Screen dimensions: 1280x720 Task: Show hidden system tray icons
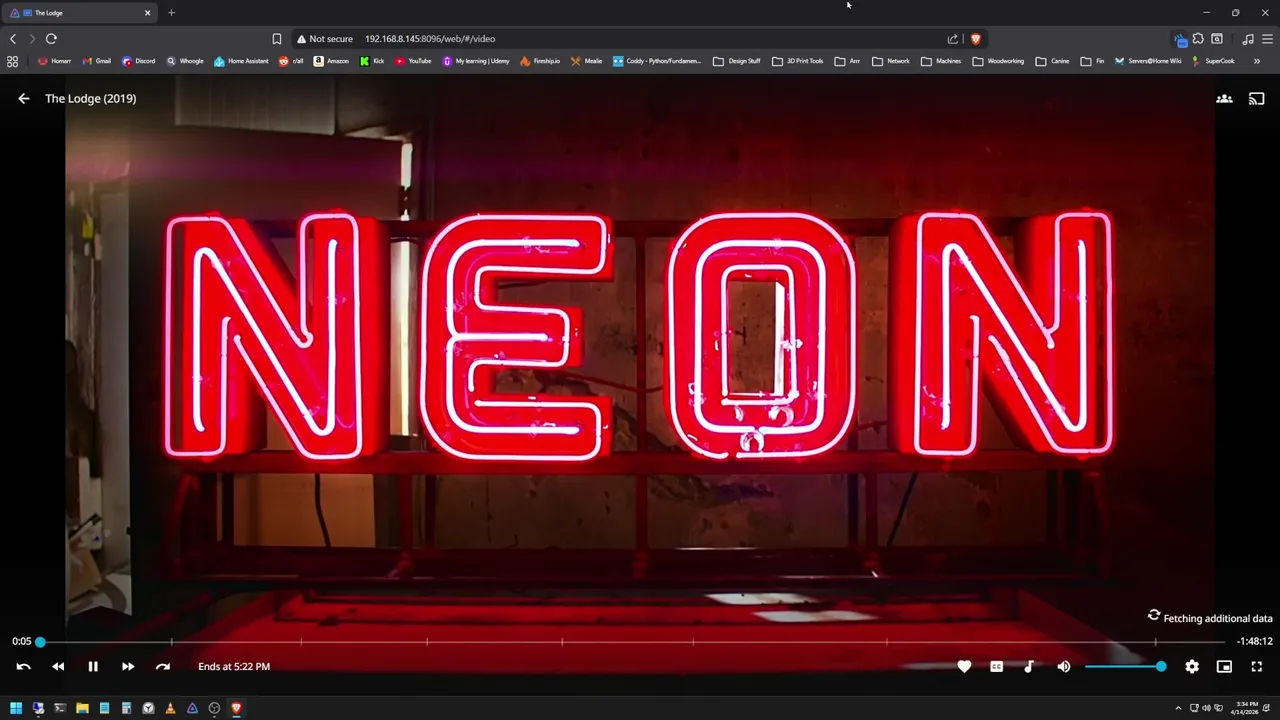click(1179, 708)
